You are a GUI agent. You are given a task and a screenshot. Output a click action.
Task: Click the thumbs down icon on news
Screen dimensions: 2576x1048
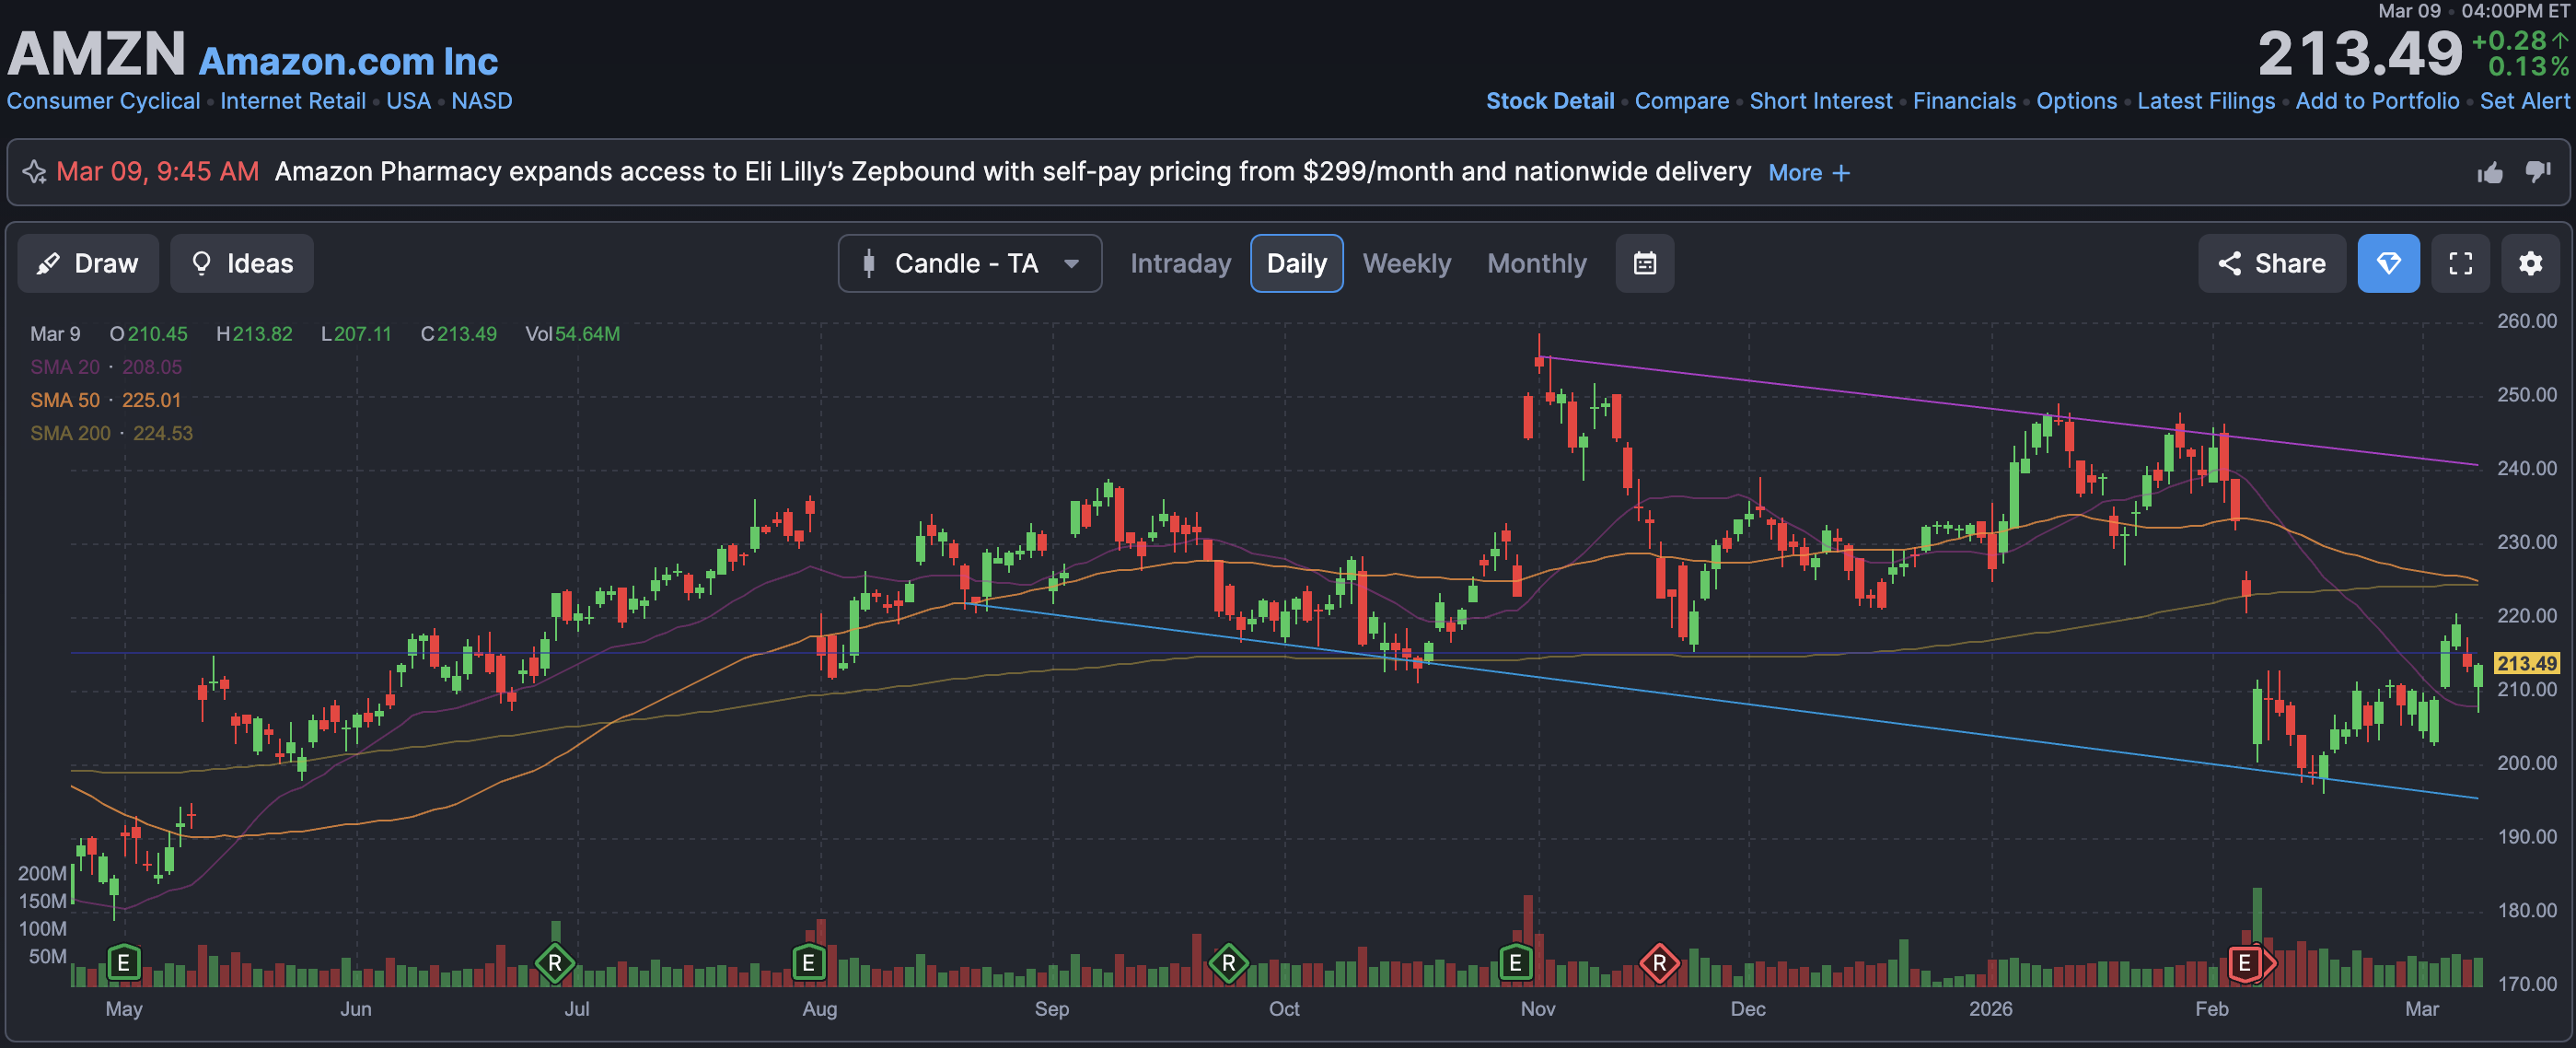pyautogui.click(x=2537, y=171)
